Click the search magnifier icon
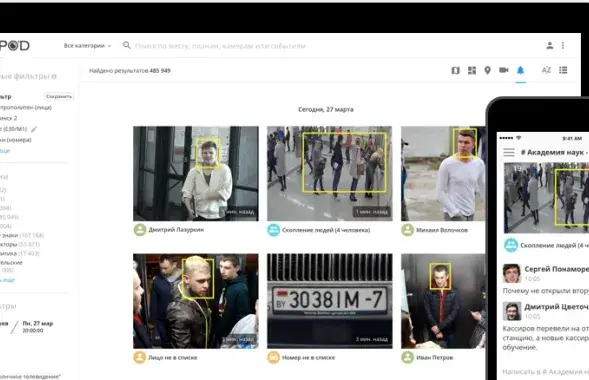589x380 pixels. pos(127,45)
